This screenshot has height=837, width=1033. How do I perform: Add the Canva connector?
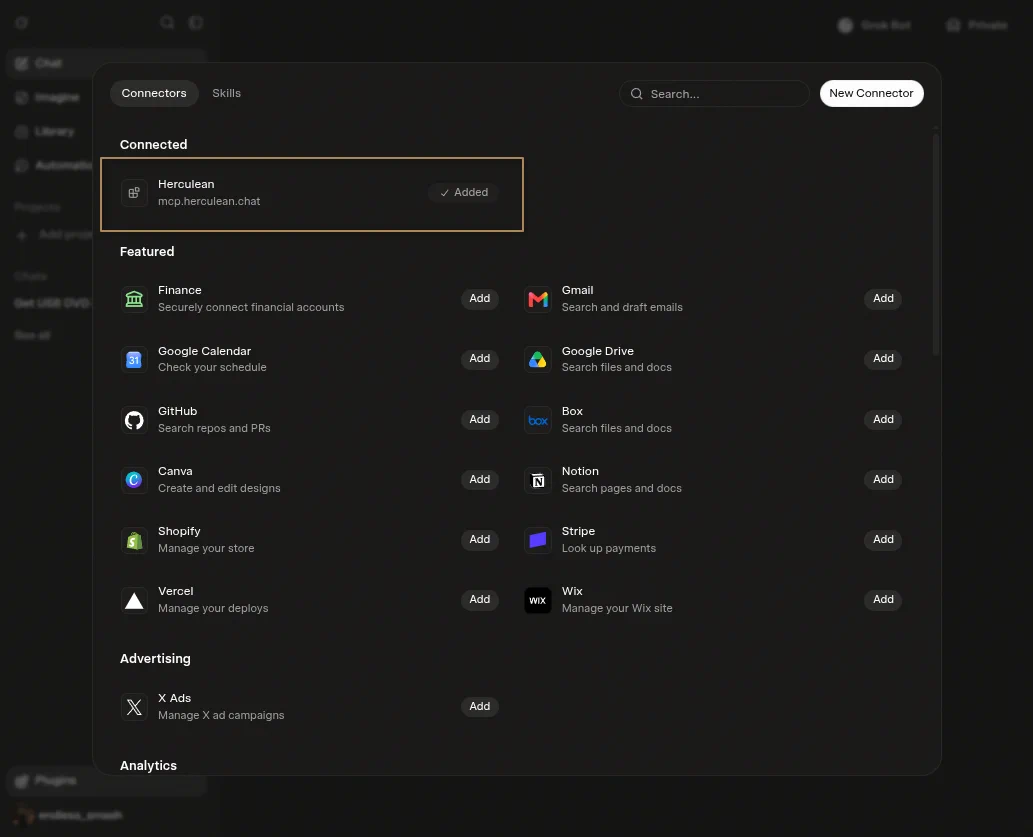[480, 479]
